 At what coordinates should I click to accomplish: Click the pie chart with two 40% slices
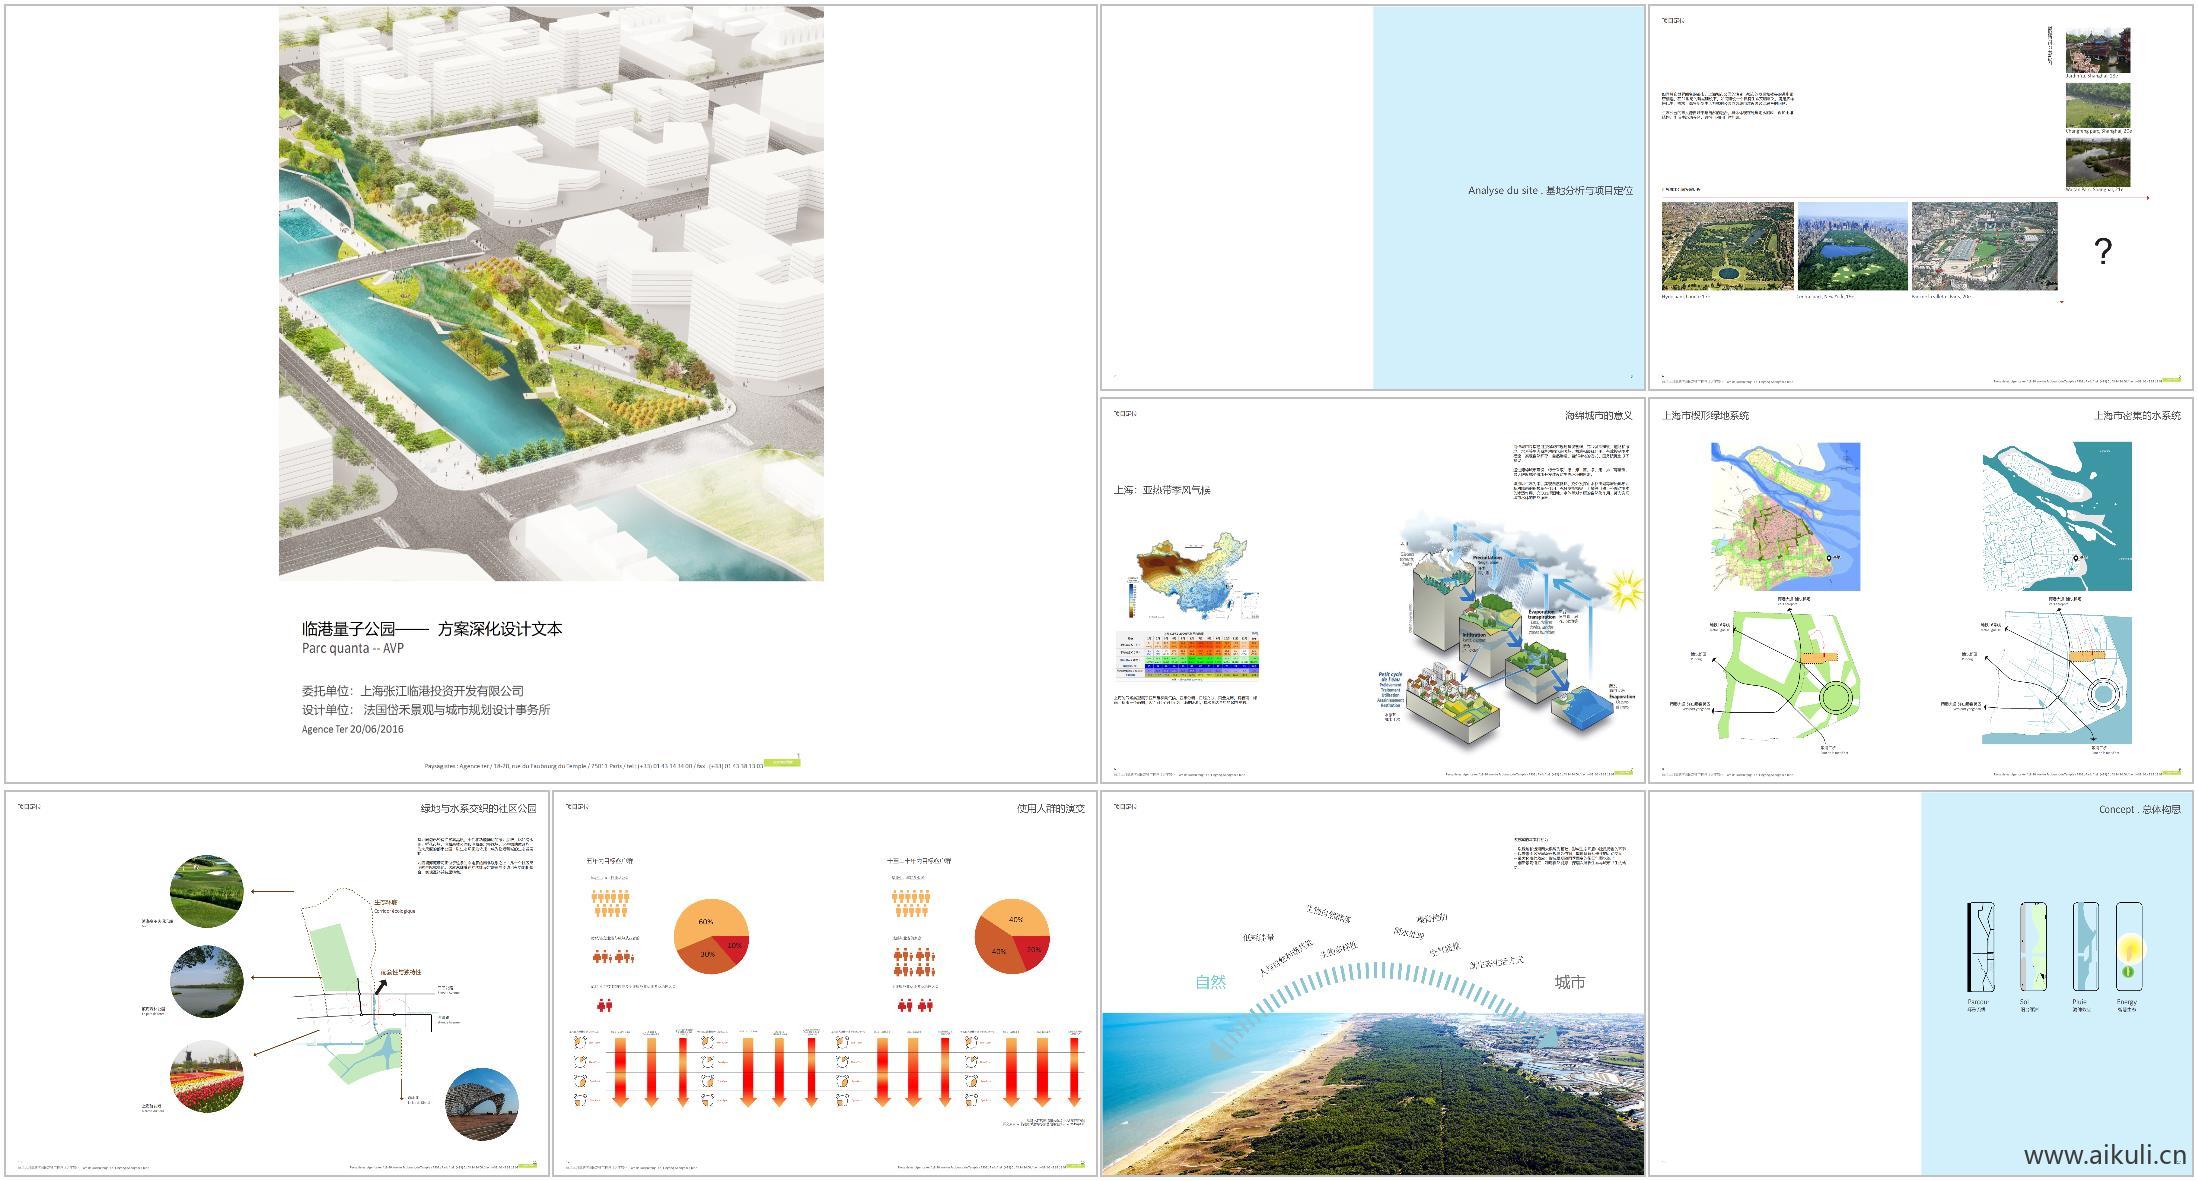1012,937
